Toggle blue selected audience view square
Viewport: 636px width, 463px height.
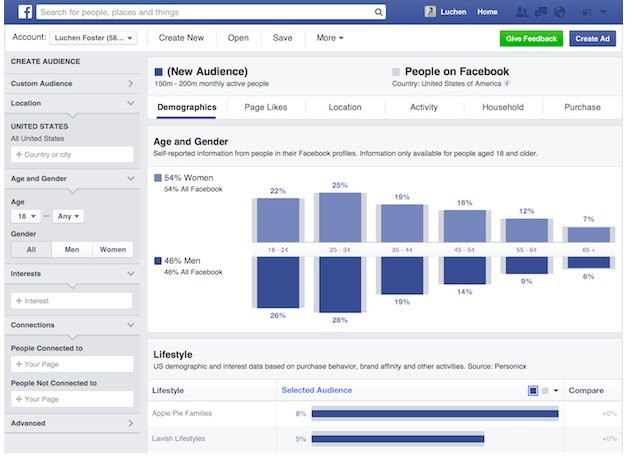point(533,390)
